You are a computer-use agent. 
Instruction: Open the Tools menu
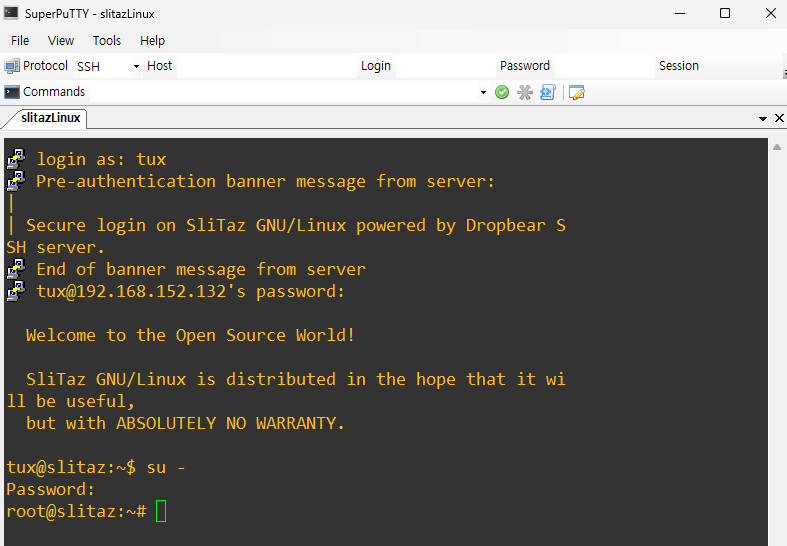107,41
